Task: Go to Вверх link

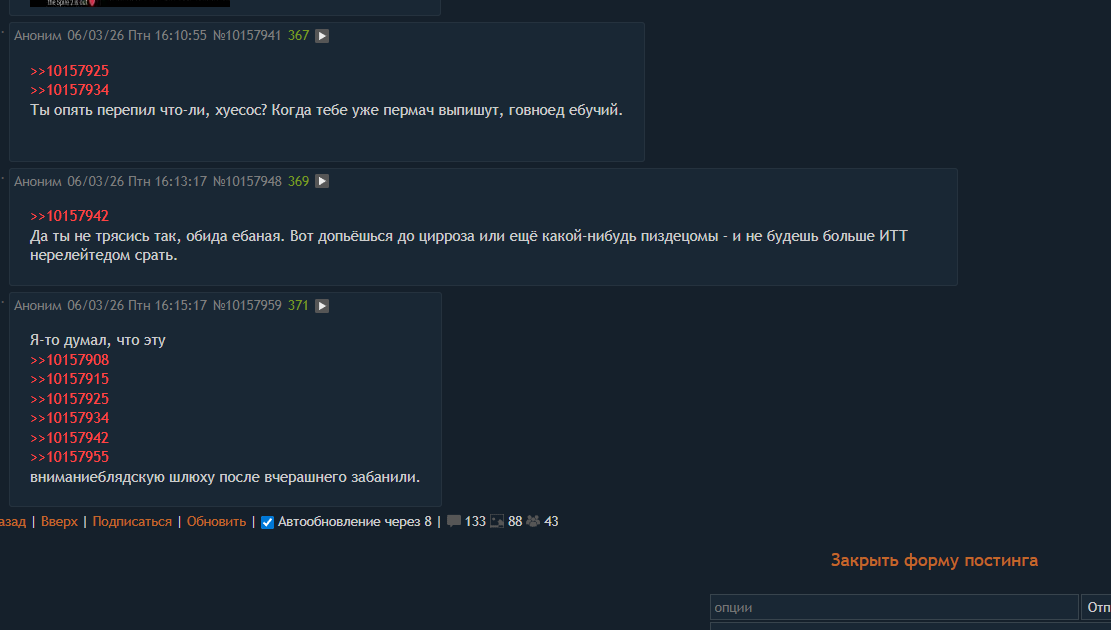Action: pos(60,522)
